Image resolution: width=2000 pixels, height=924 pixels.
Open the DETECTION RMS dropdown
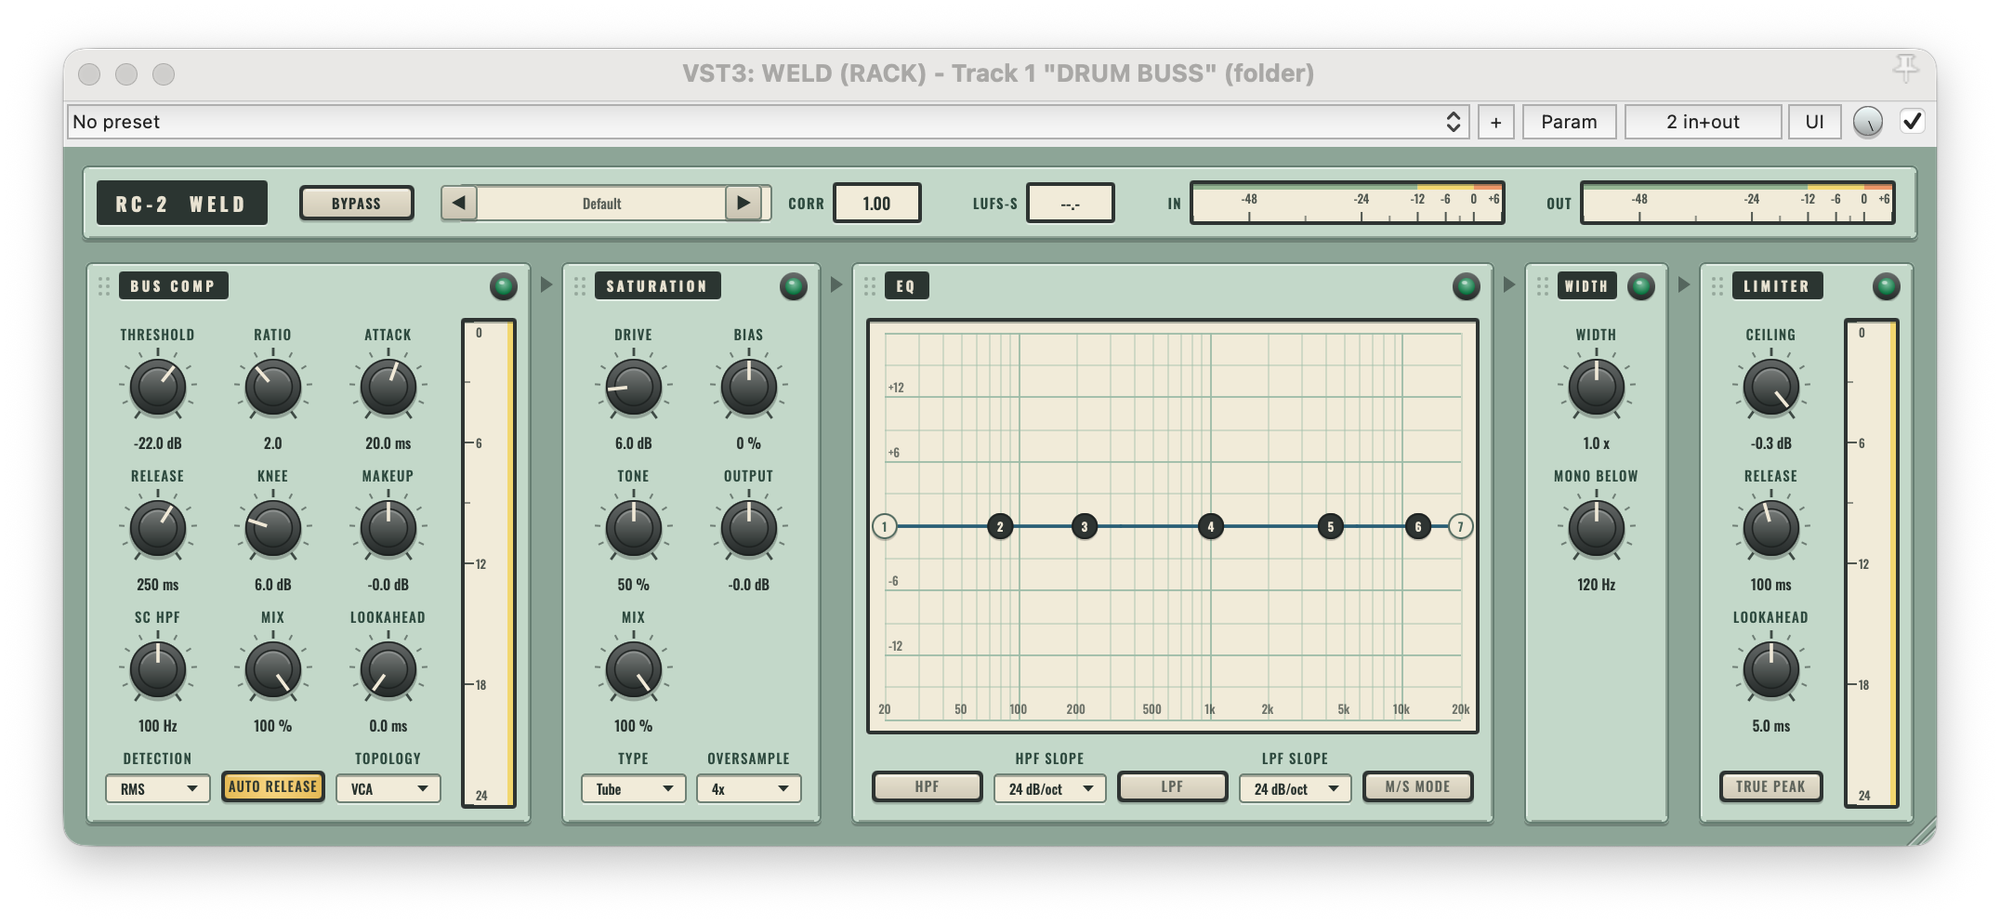(x=157, y=789)
